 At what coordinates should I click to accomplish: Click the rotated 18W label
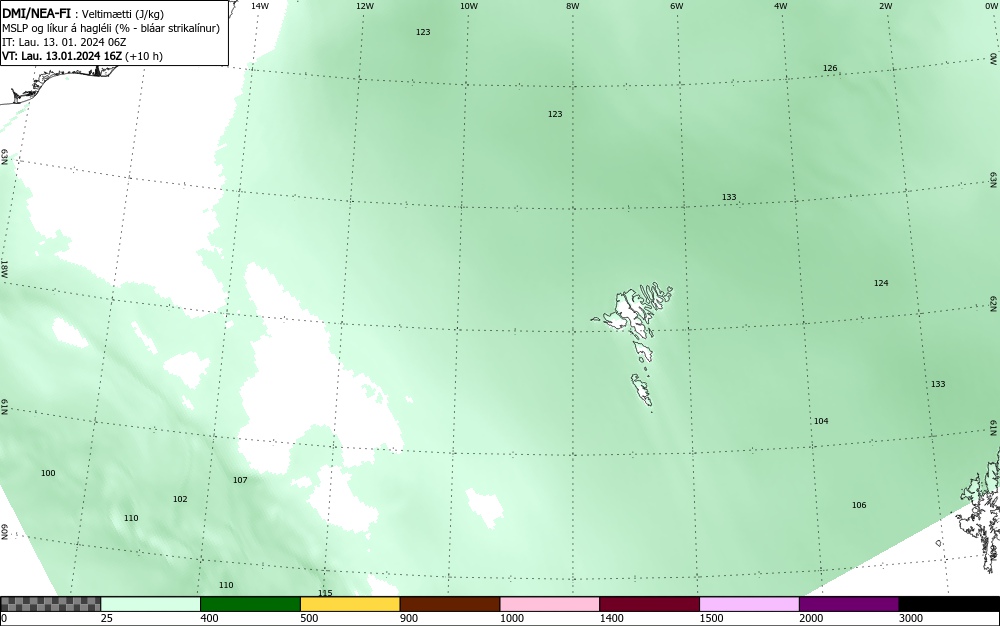[x=4, y=268]
